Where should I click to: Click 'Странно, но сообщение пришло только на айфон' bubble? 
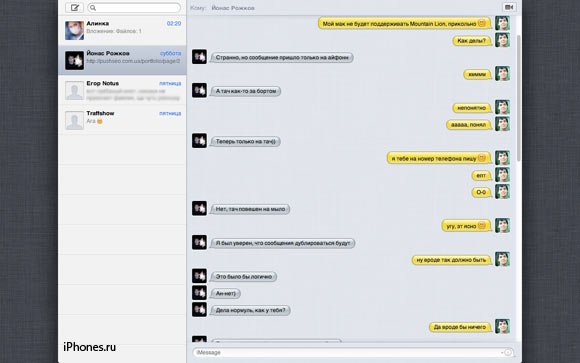tap(282, 57)
